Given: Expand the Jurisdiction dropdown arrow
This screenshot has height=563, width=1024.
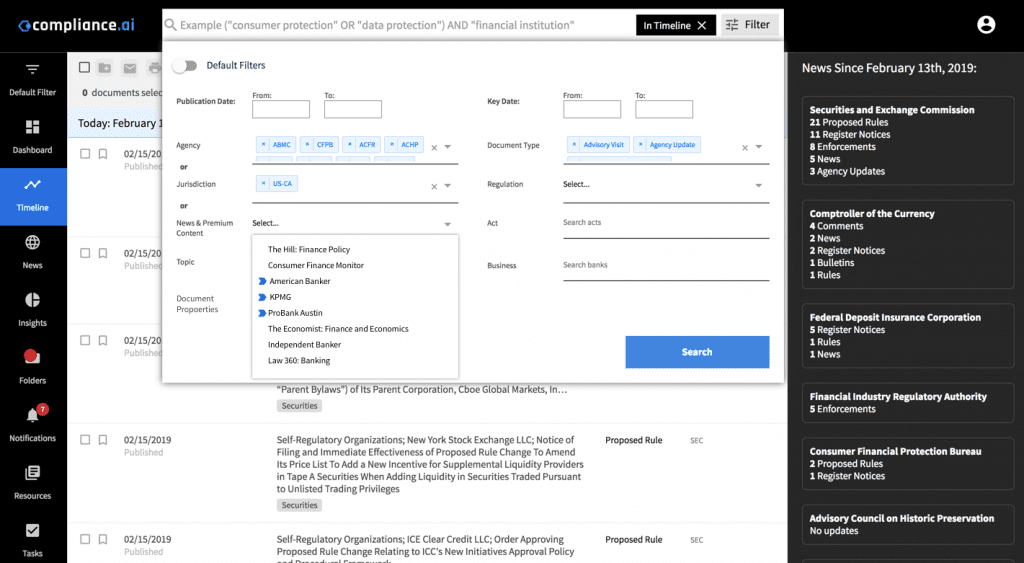Looking at the screenshot, I should pyautogui.click(x=448, y=186).
